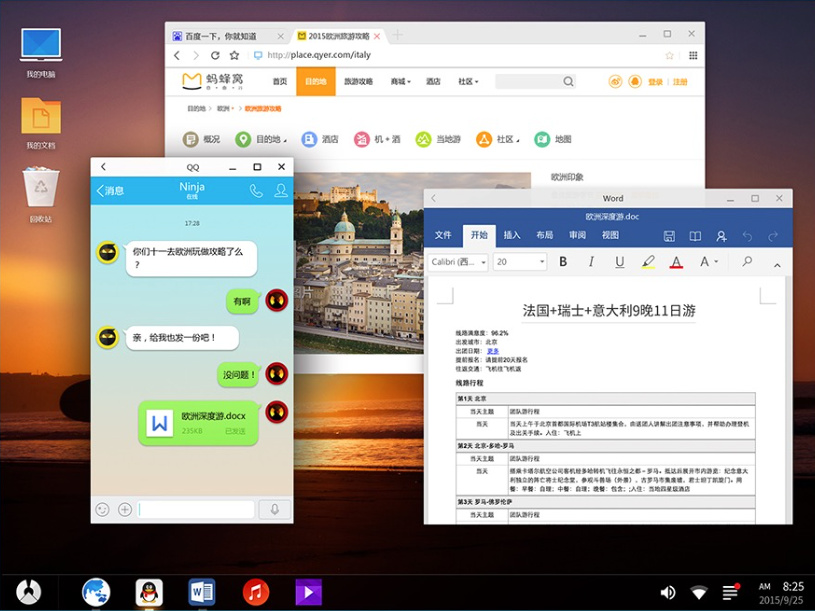Open the 欧洲深度游.docx file message in QQ
The height and width of the screenshot is (611, 815).
199,423
